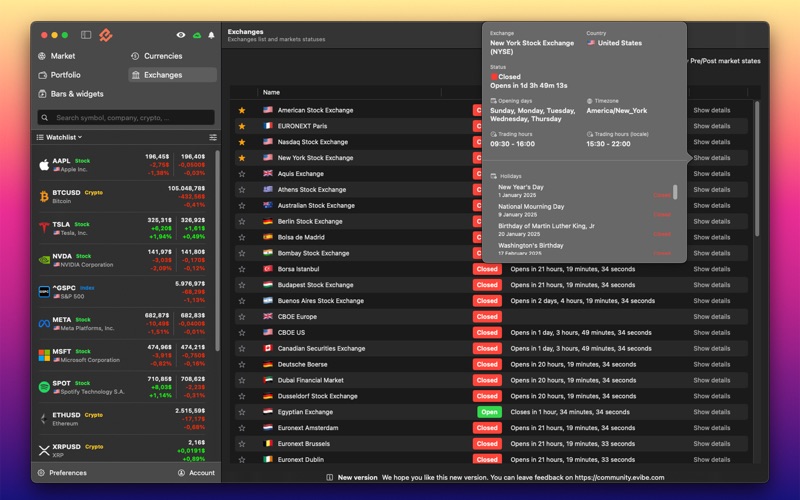Select the Exchanges section
Screen dimensions: 800x500
[x=172, y=74]
